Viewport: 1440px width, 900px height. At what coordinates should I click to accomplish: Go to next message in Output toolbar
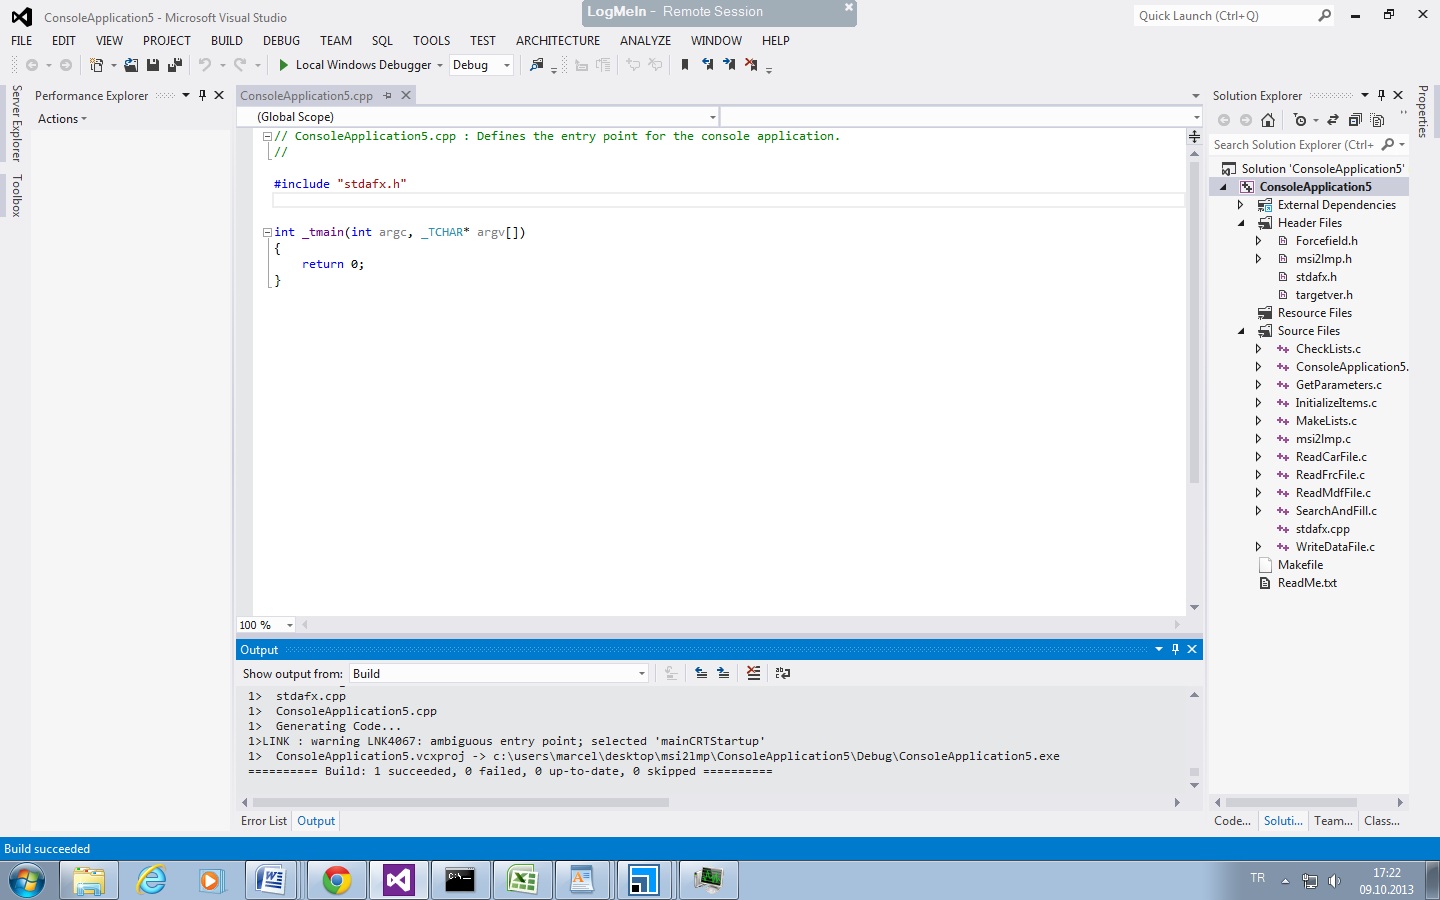[x=723, y=673]
